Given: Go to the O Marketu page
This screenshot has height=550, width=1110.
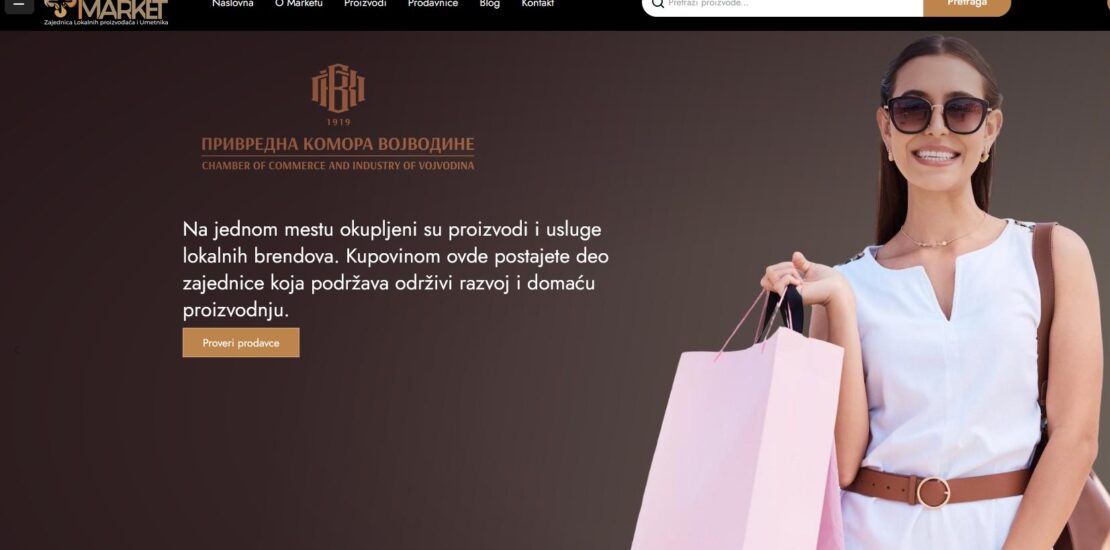Looking at the screenshot, I should (x=299, y=4).
